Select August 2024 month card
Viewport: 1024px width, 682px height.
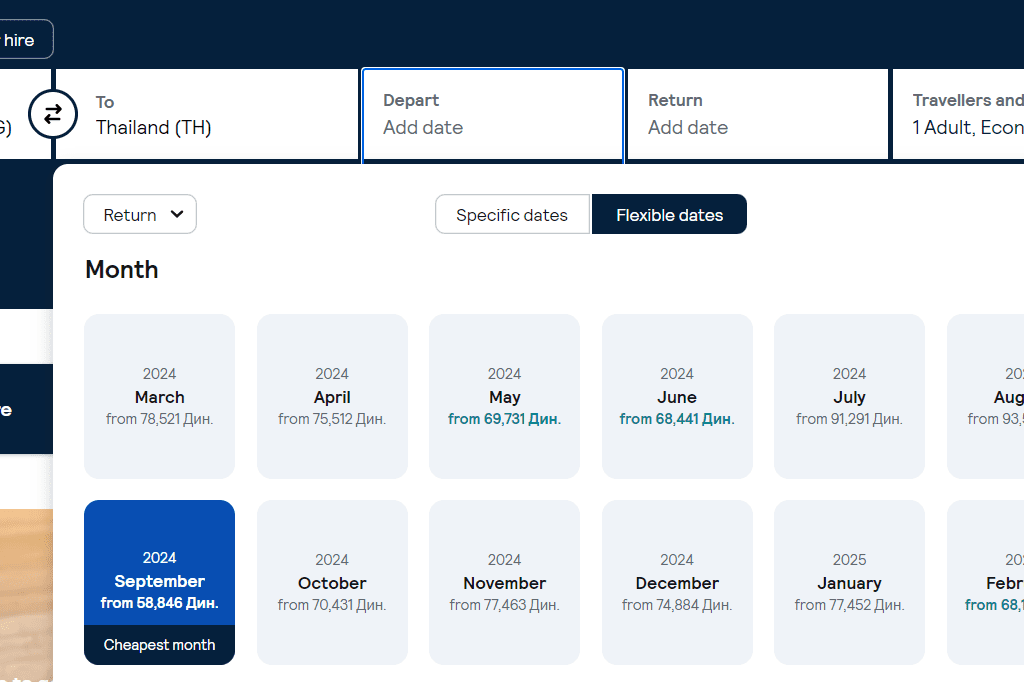985,397
